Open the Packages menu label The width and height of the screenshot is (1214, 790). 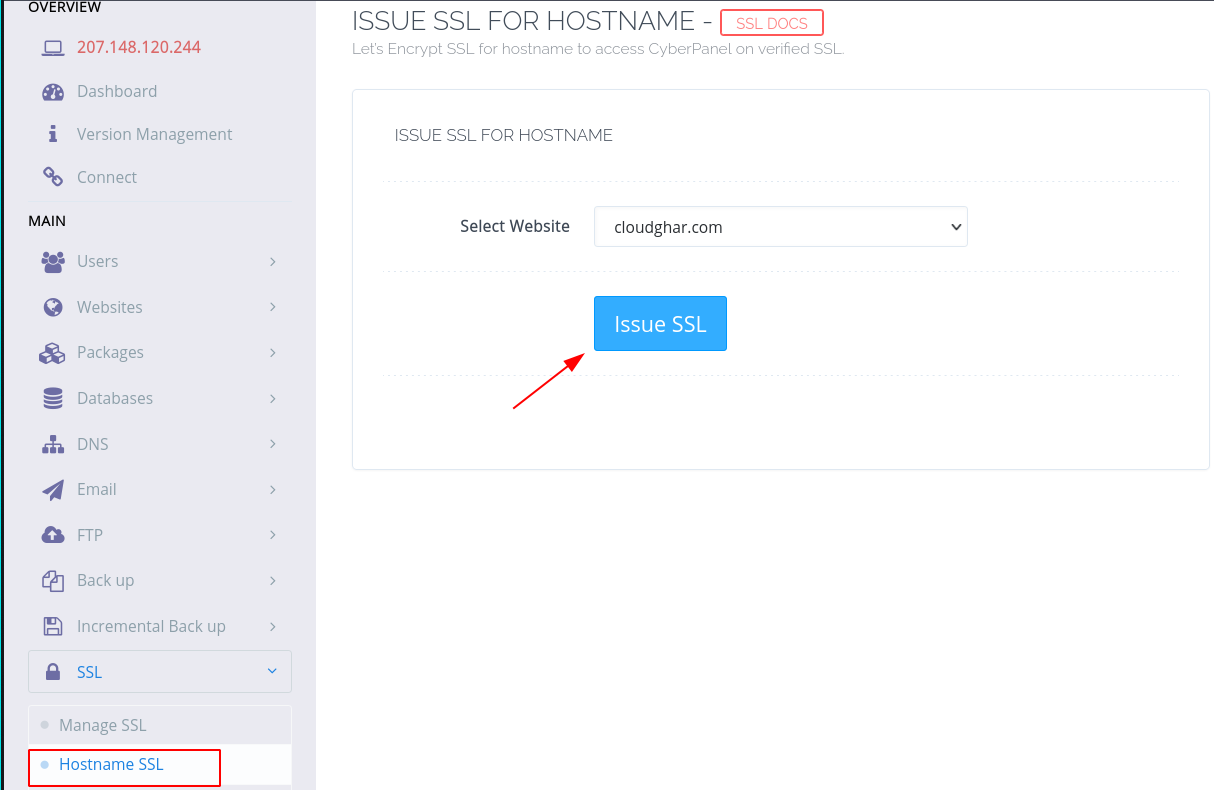click(110, 352)
